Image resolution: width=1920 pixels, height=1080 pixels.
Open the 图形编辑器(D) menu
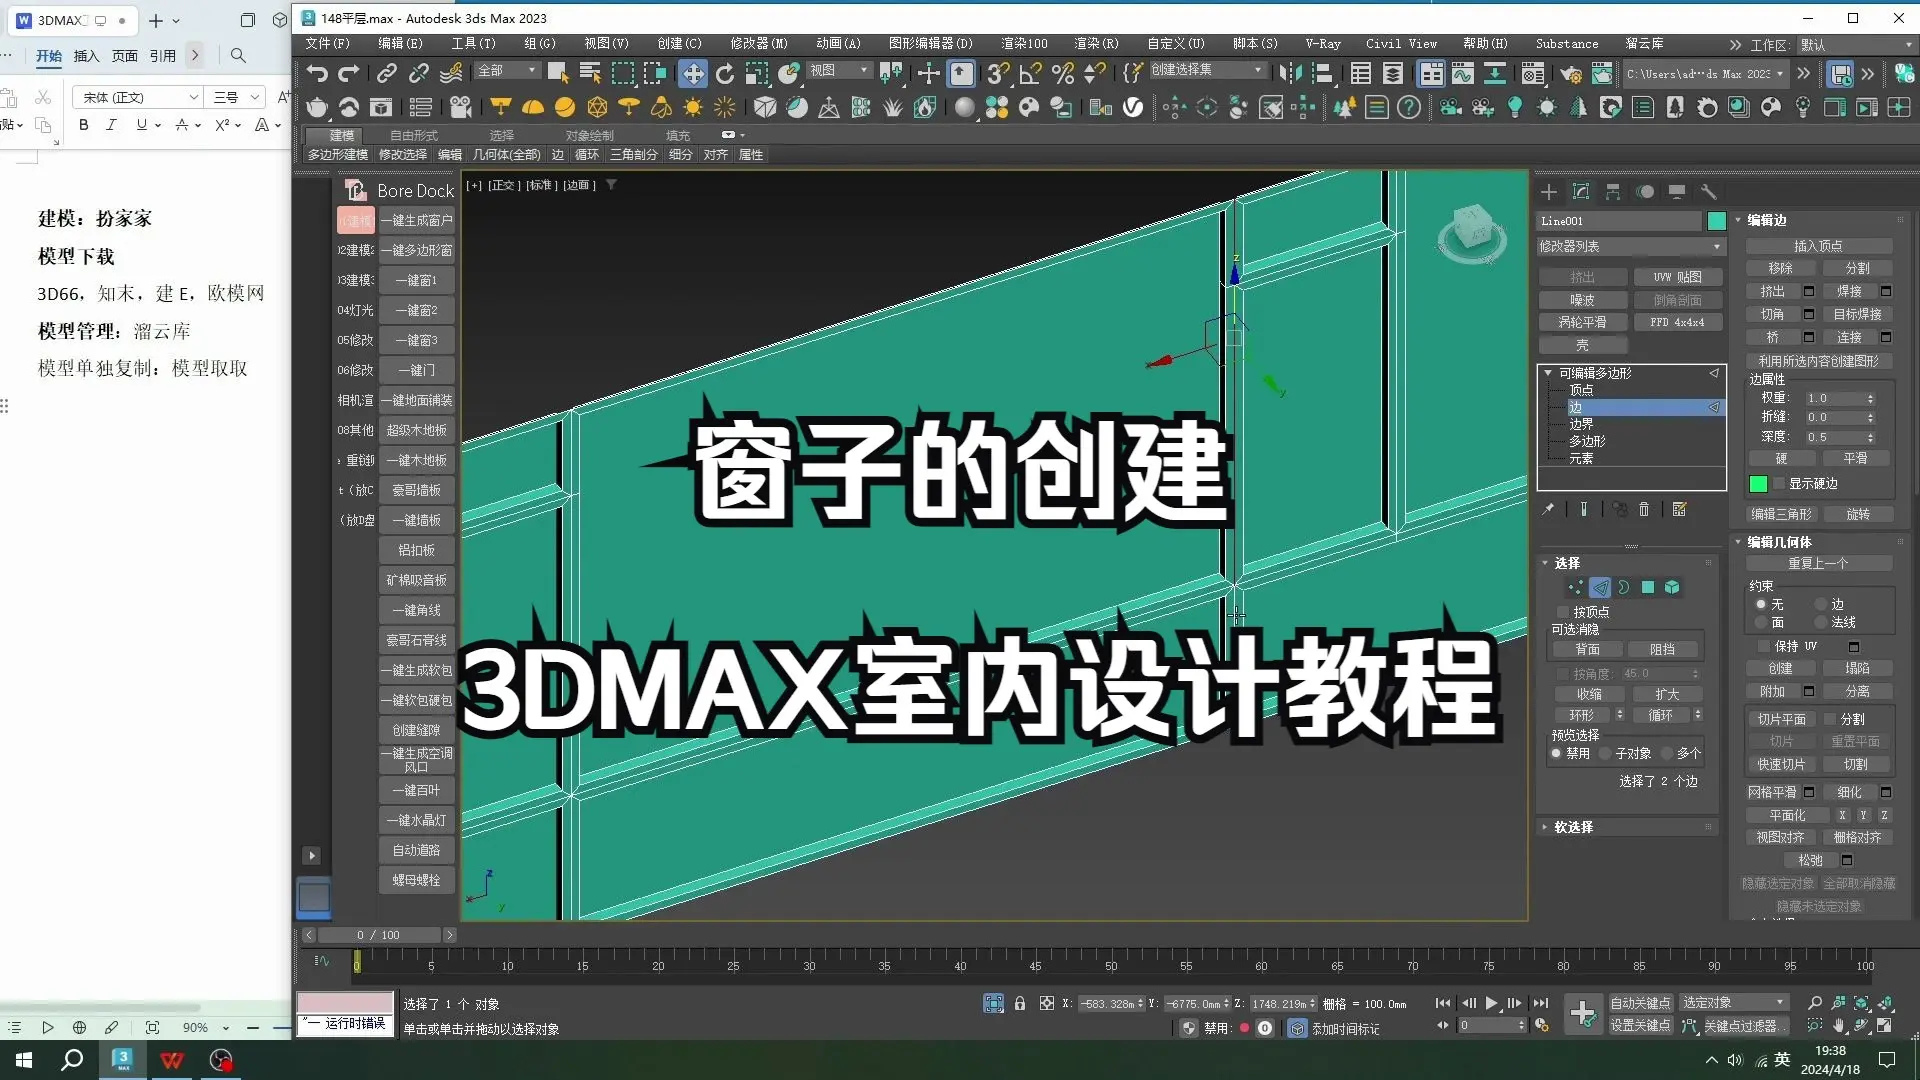coord(930,44)
